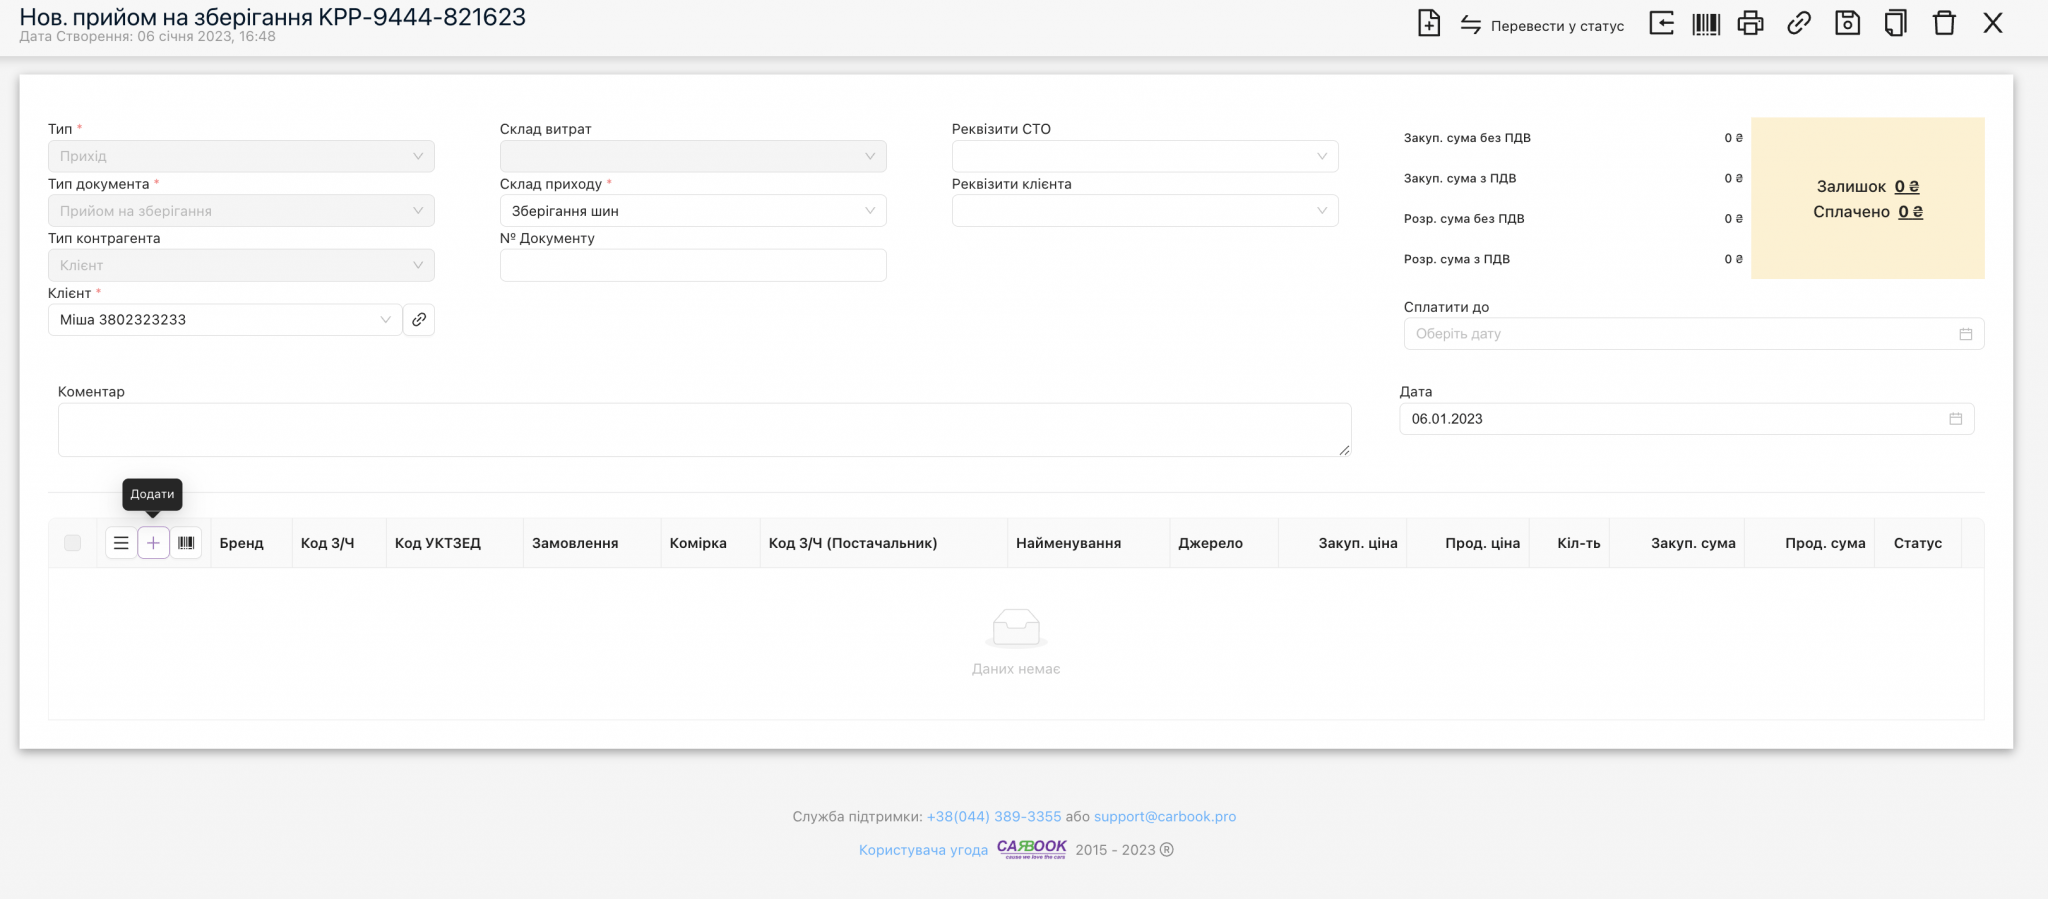Viewport: 2048px width, 899px height.
Task: Delete the document with the trash icon
Action: 1944,24
